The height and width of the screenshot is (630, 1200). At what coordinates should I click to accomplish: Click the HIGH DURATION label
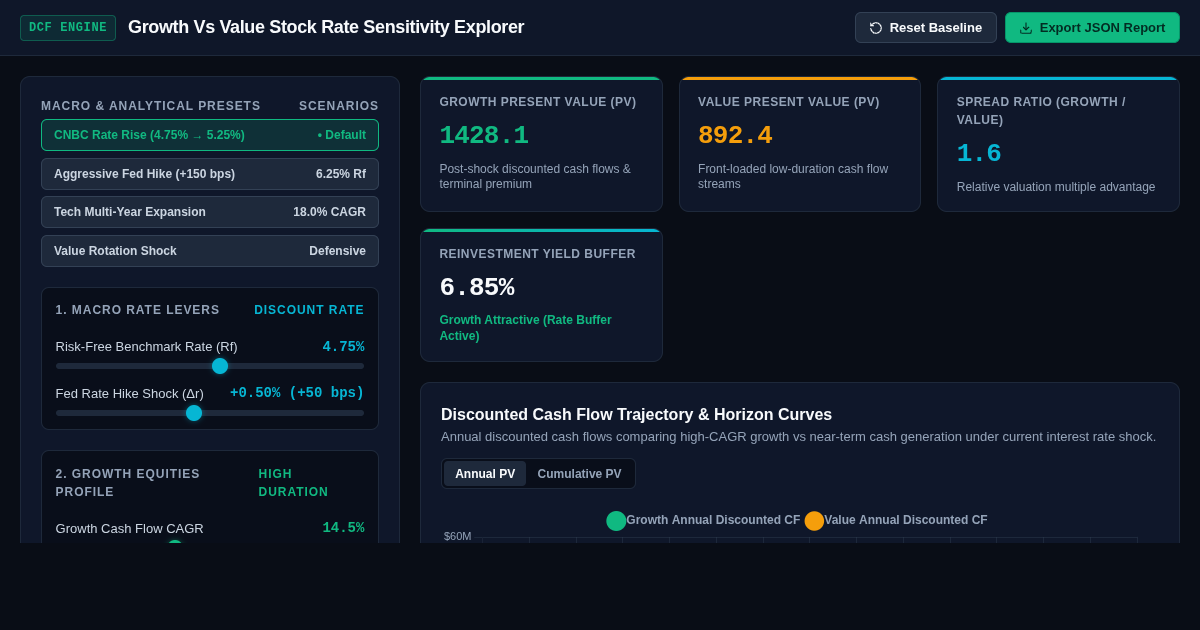pyautogui.click(x=293, y=483)
